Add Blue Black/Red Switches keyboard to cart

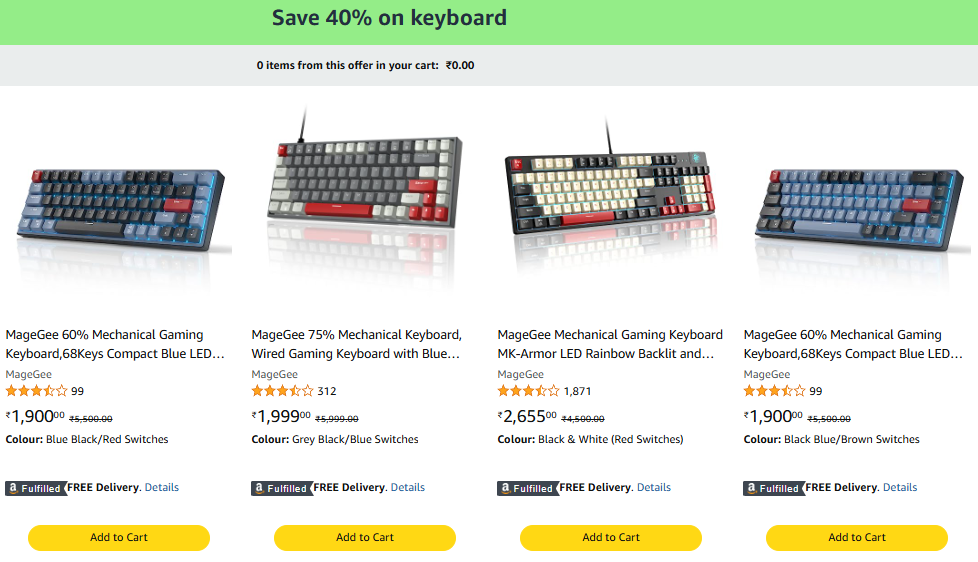pyautogui.click(x=119, y=537)
